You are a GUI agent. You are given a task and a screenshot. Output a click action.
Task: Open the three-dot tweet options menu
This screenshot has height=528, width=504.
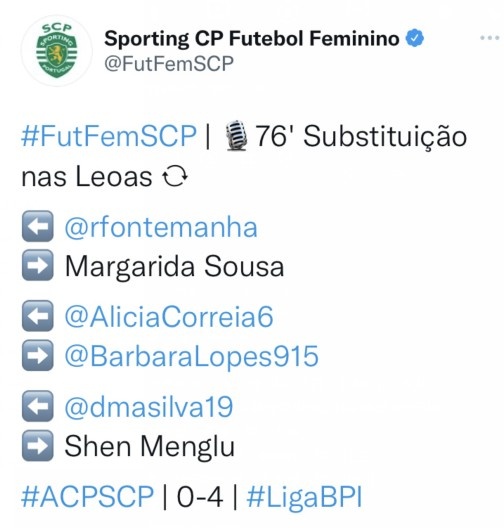490,38
